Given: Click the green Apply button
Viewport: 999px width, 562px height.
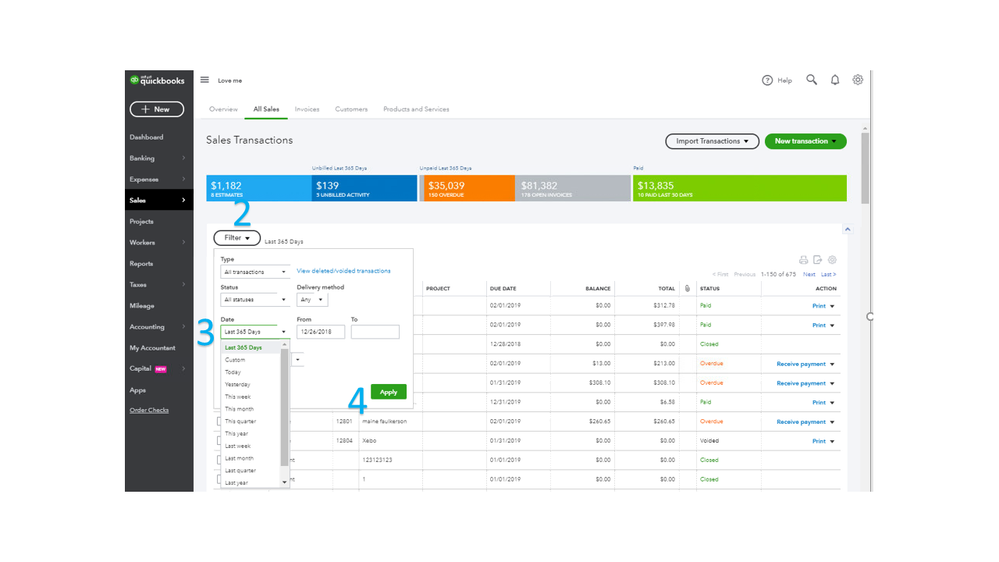Looking at the screenshot, I should 389,392.
